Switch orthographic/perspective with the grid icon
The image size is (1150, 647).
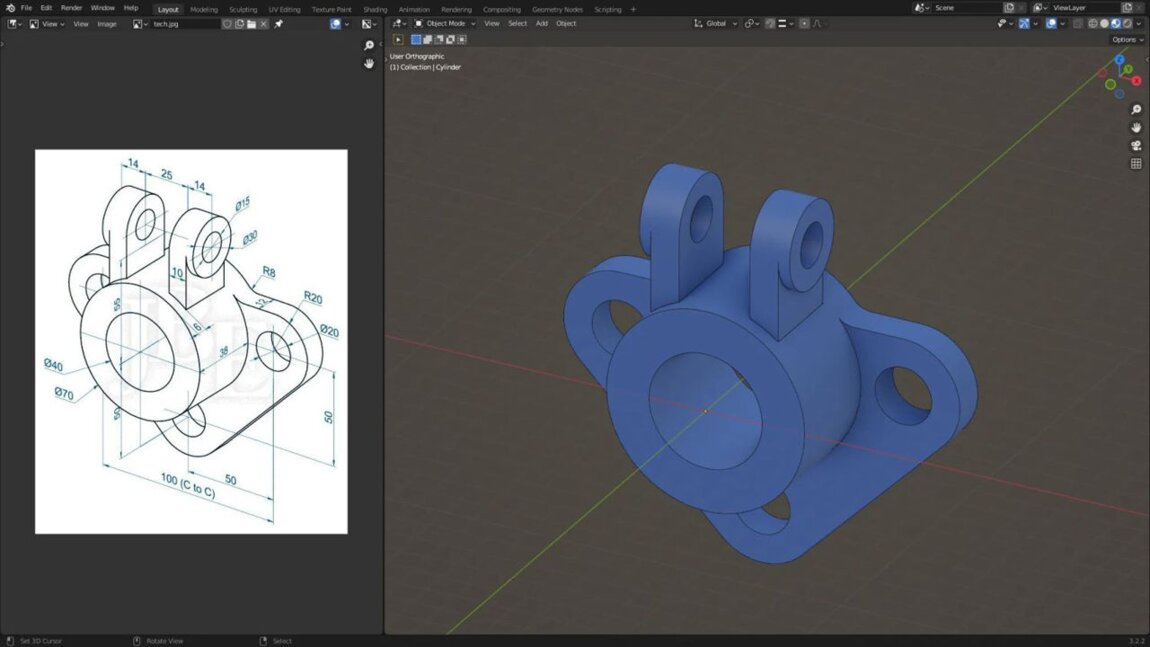(x=1136, y=164)
